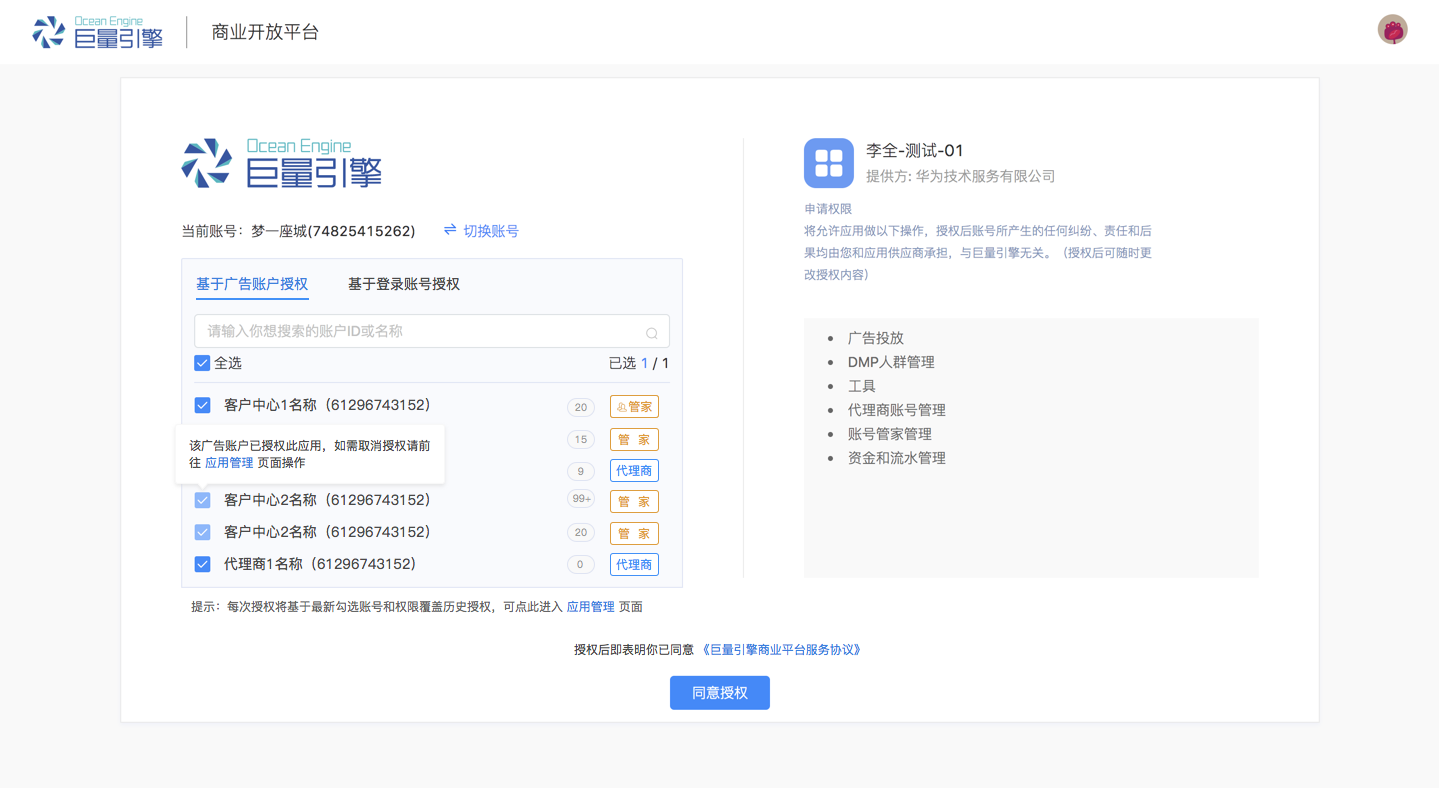The width and height of the screenshot is (1439, 788).
Task: Open 应用管理 link in the bottom hint
Action: [591, 607]
